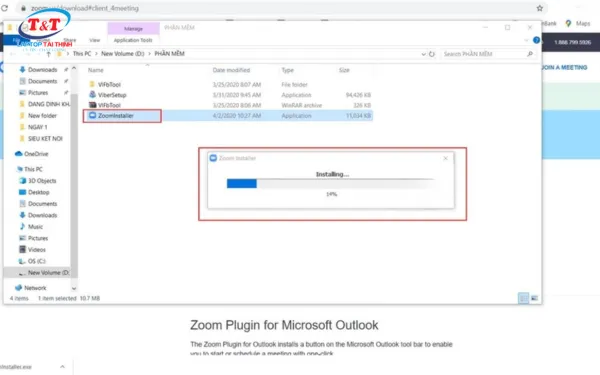Sort files by Name column

pos(96,70)
